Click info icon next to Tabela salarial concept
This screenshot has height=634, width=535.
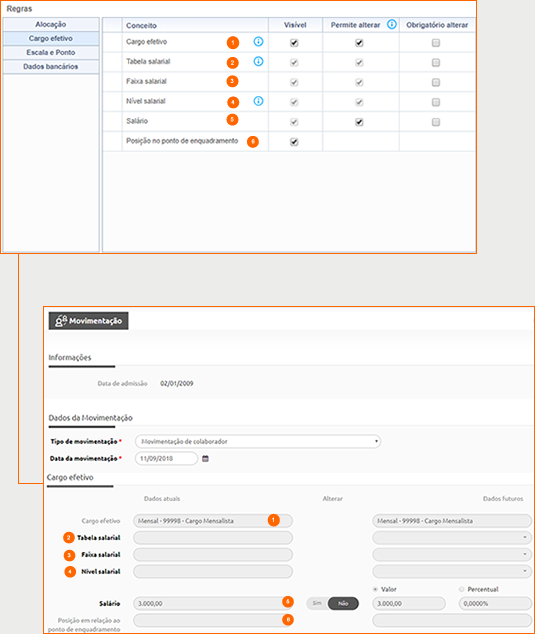(258, 61)
